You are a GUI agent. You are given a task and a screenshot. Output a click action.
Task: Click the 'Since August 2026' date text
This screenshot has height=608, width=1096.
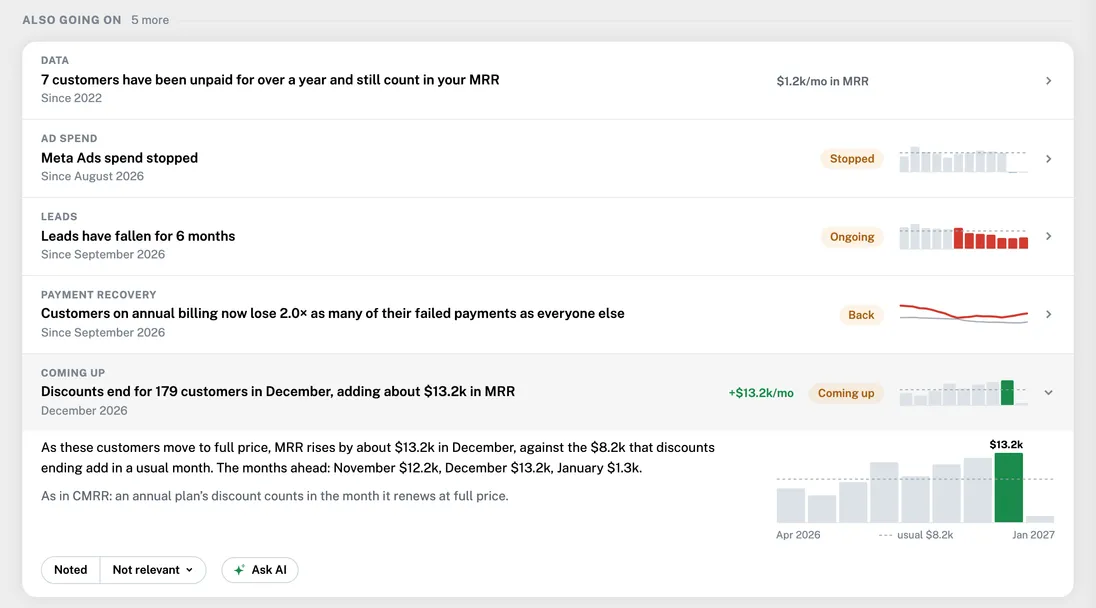coord(92,177)
